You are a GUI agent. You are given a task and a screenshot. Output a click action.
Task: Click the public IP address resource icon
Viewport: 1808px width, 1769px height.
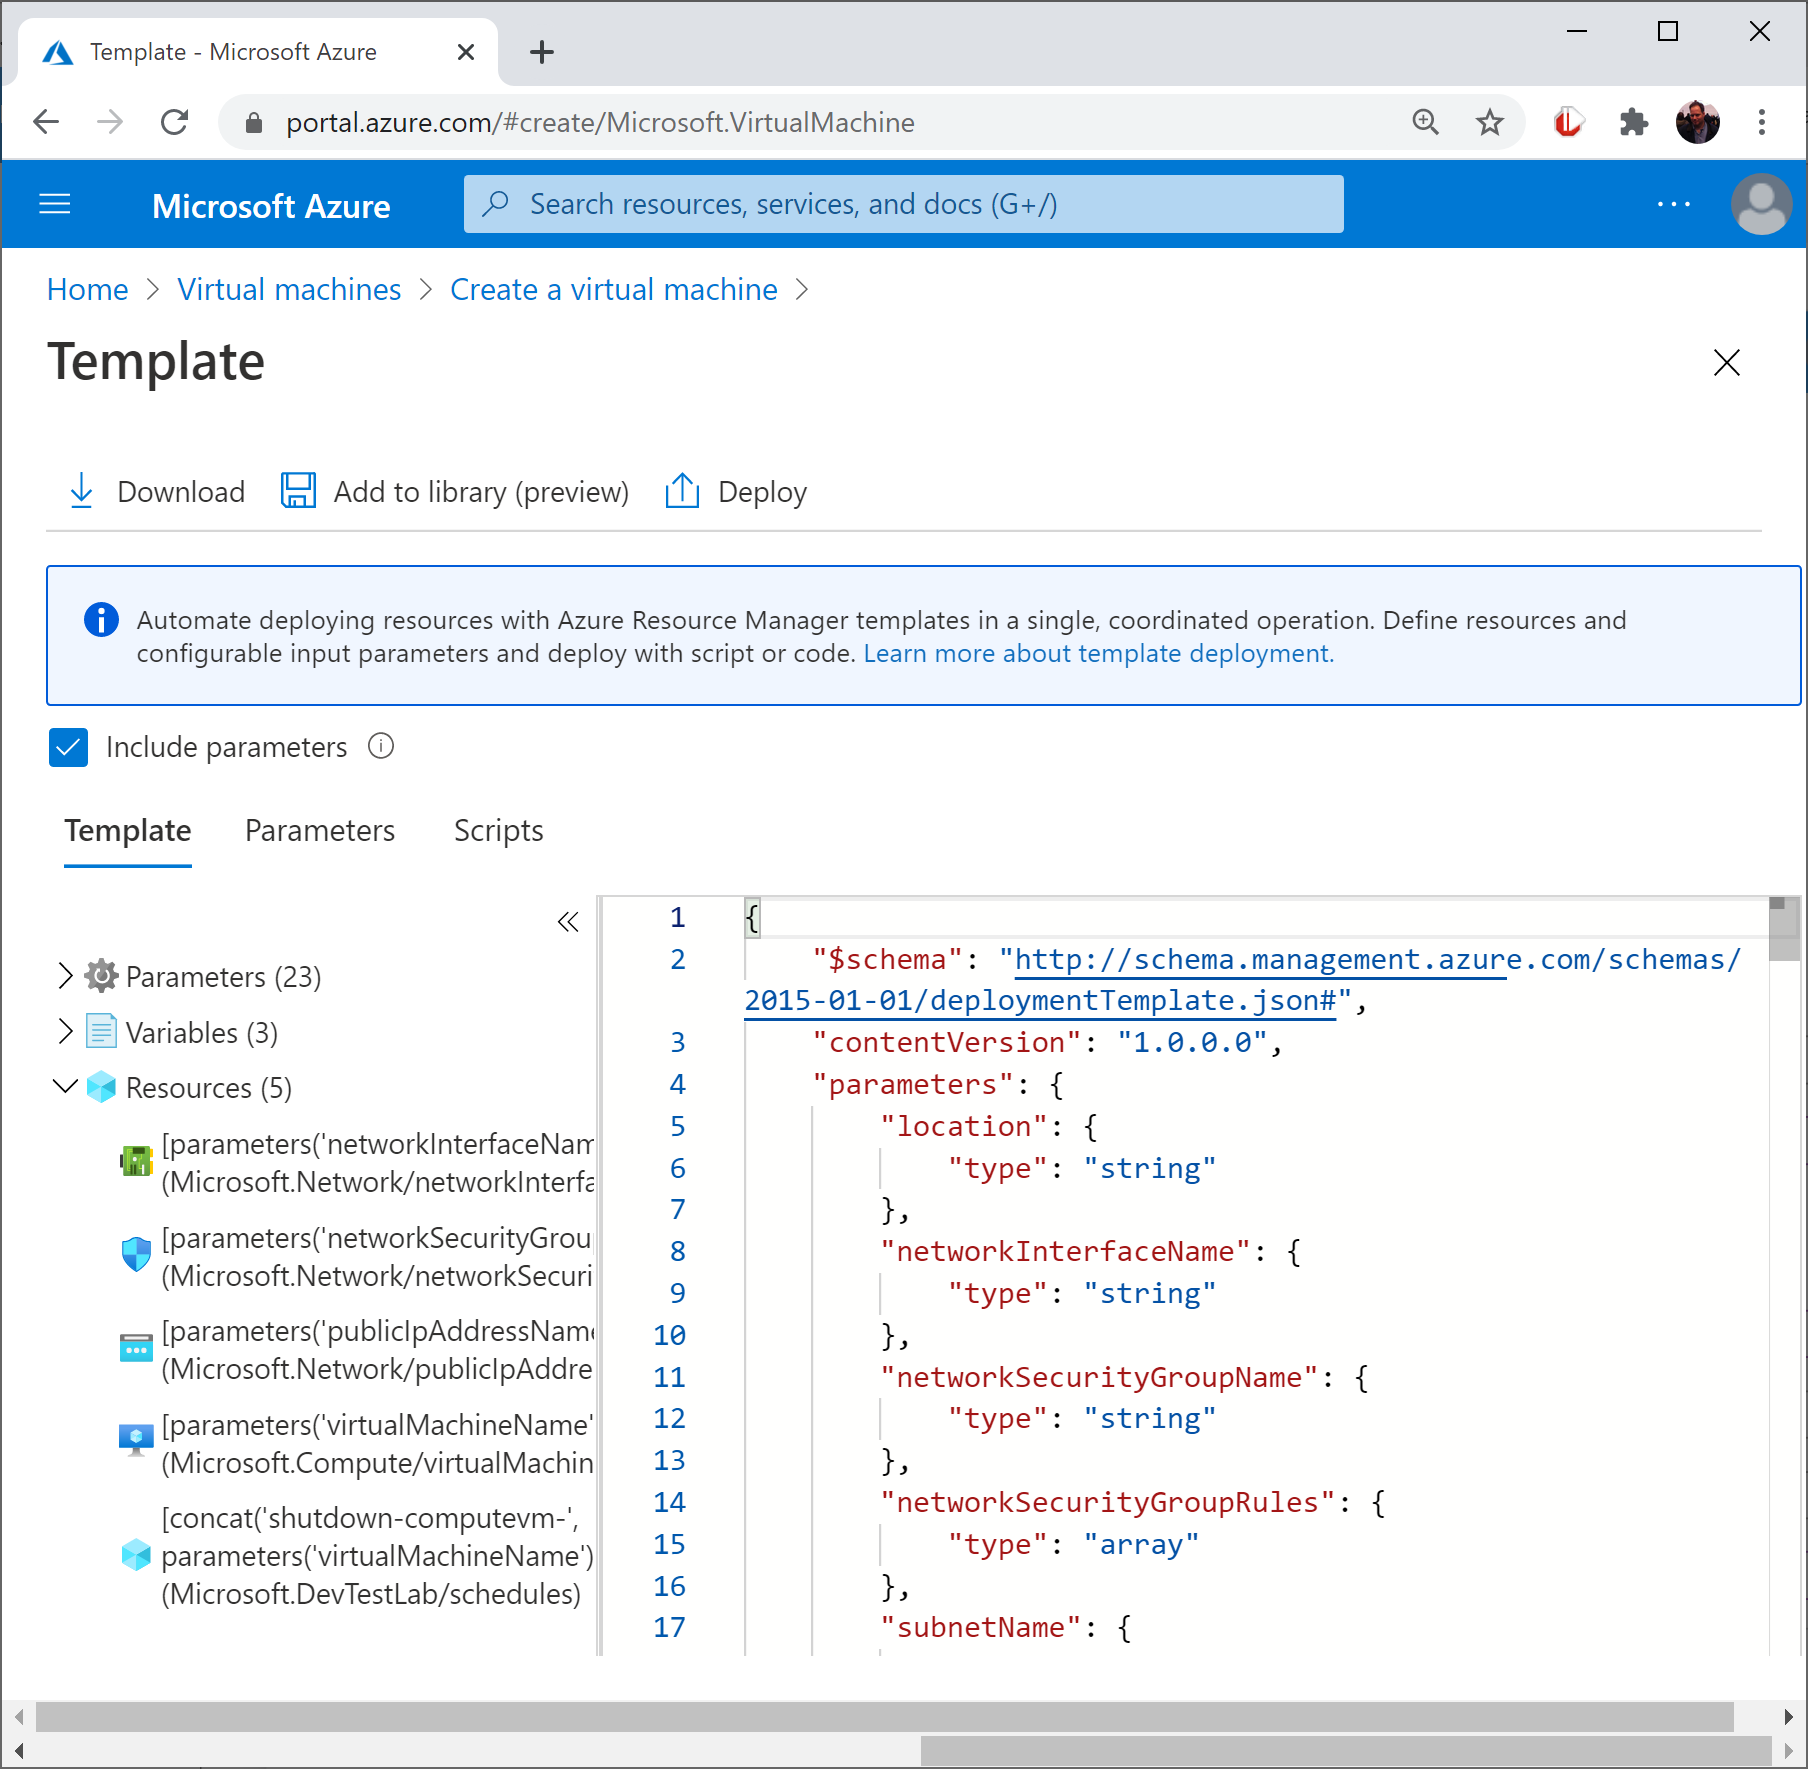coord(136,1348)
